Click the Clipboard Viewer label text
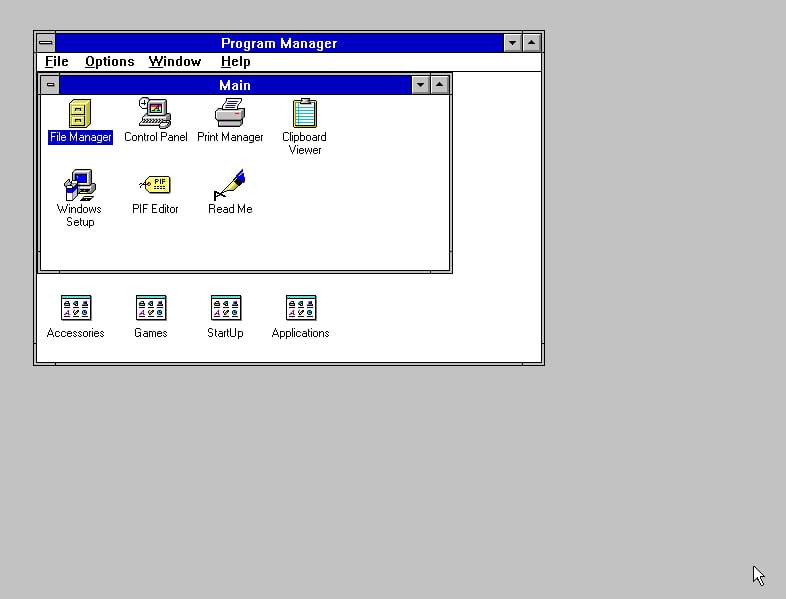 click(x=304, y=143)
